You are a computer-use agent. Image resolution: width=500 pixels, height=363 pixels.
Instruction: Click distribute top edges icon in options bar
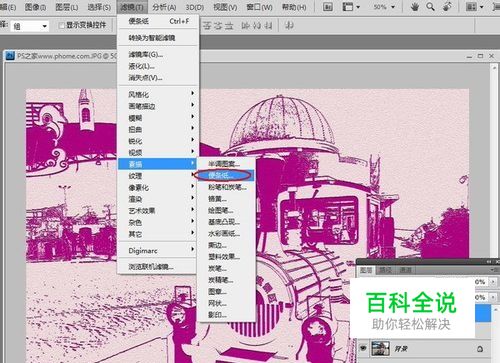[x=207, y=26]
